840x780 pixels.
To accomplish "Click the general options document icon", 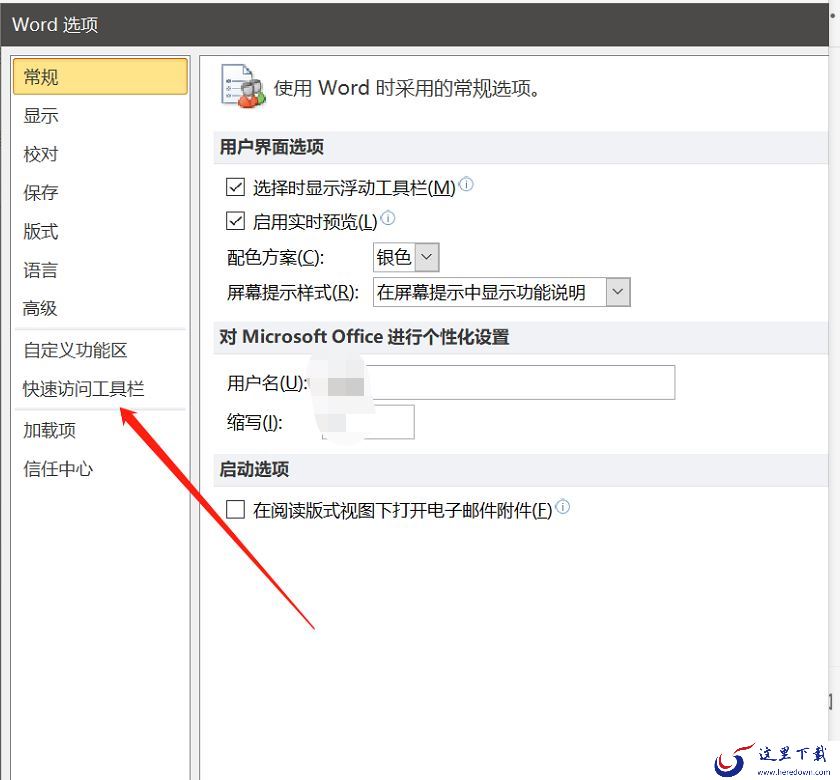I will coord(243,86).
